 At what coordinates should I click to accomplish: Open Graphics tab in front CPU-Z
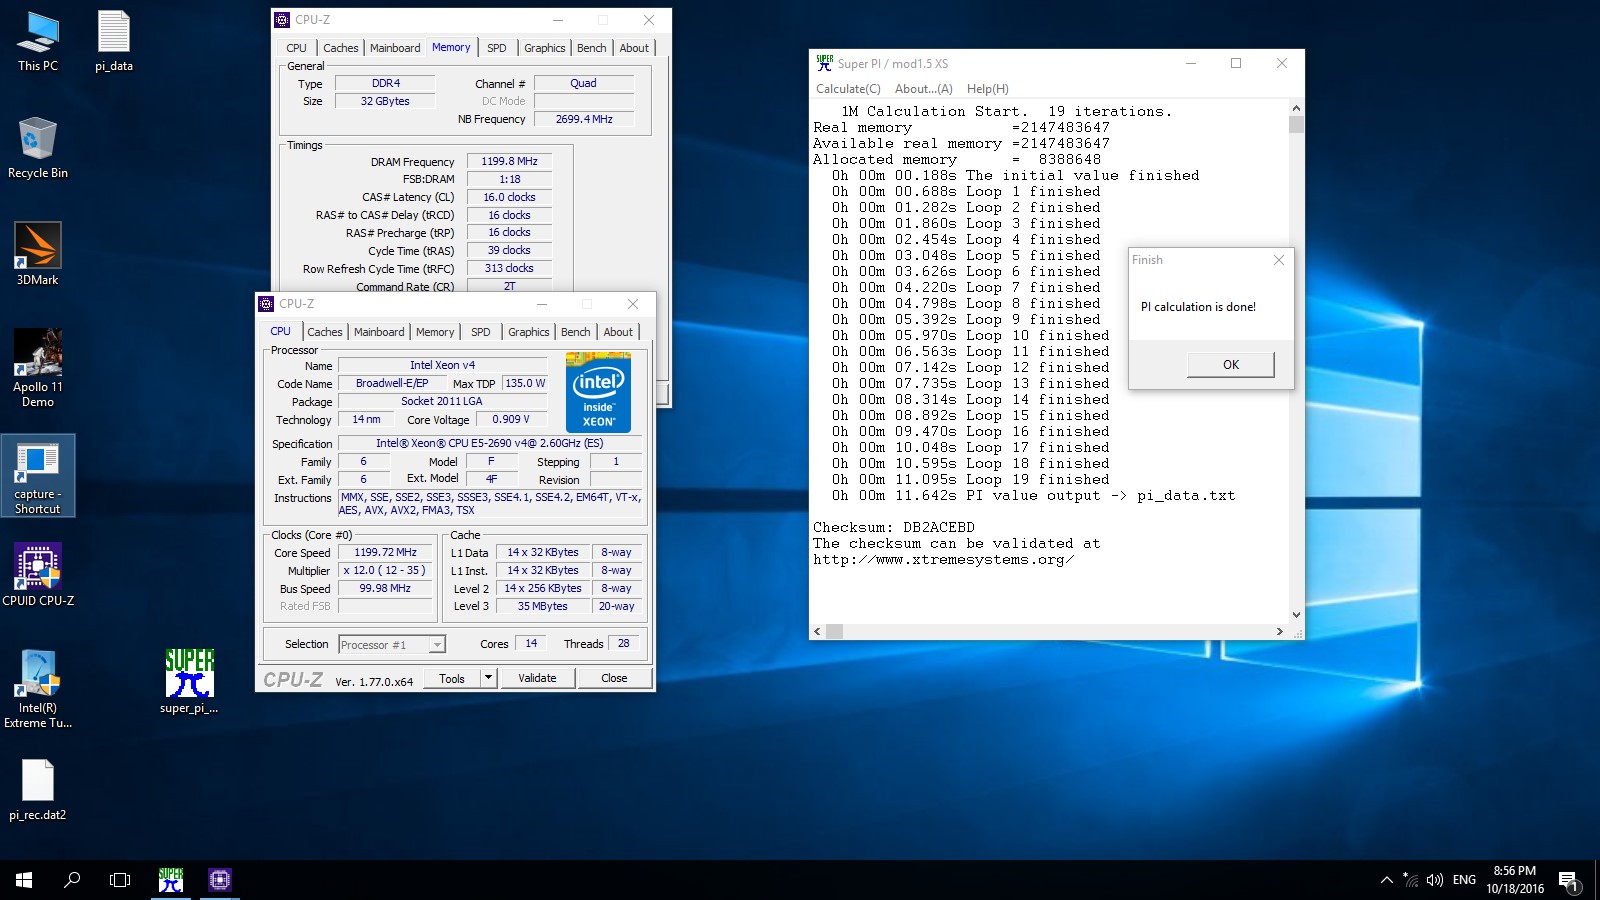(528, 332)
